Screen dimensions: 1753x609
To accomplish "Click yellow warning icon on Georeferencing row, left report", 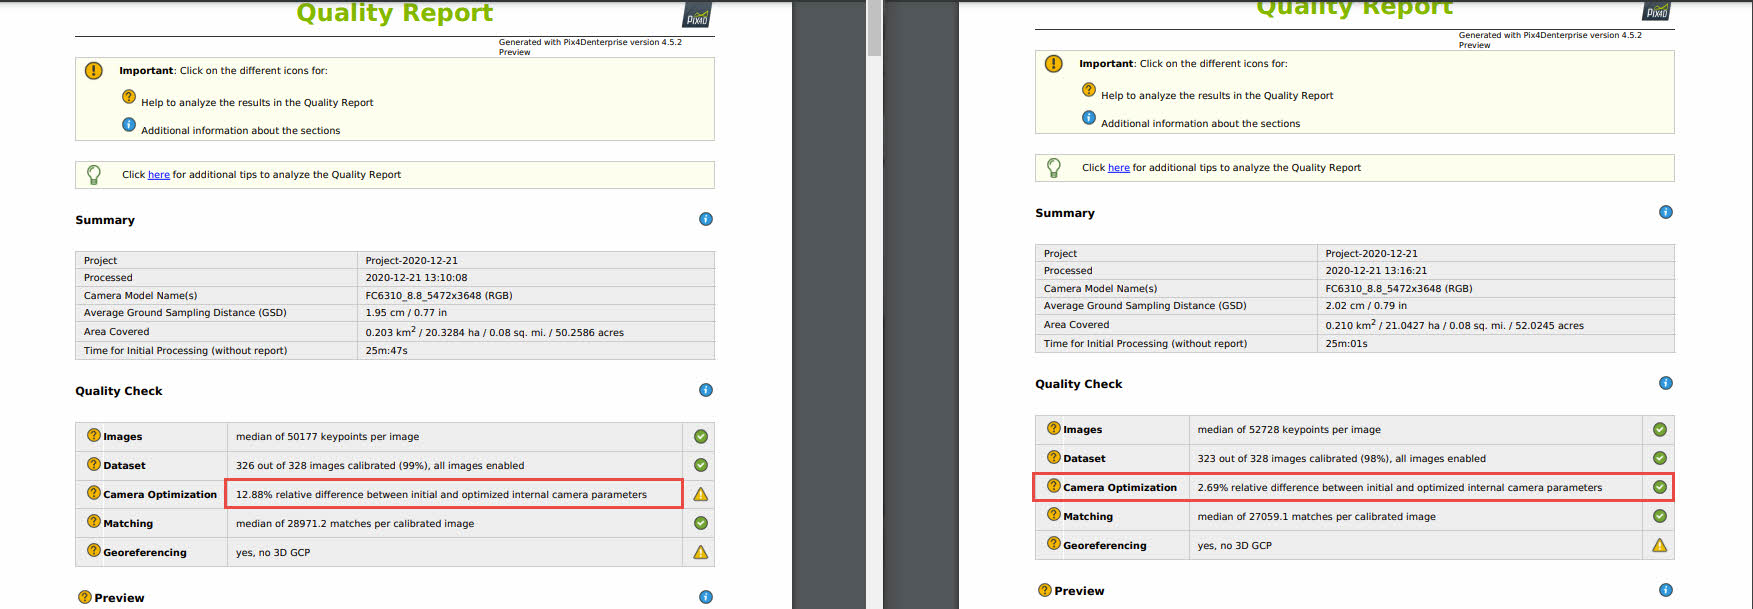I will point(701,552).
